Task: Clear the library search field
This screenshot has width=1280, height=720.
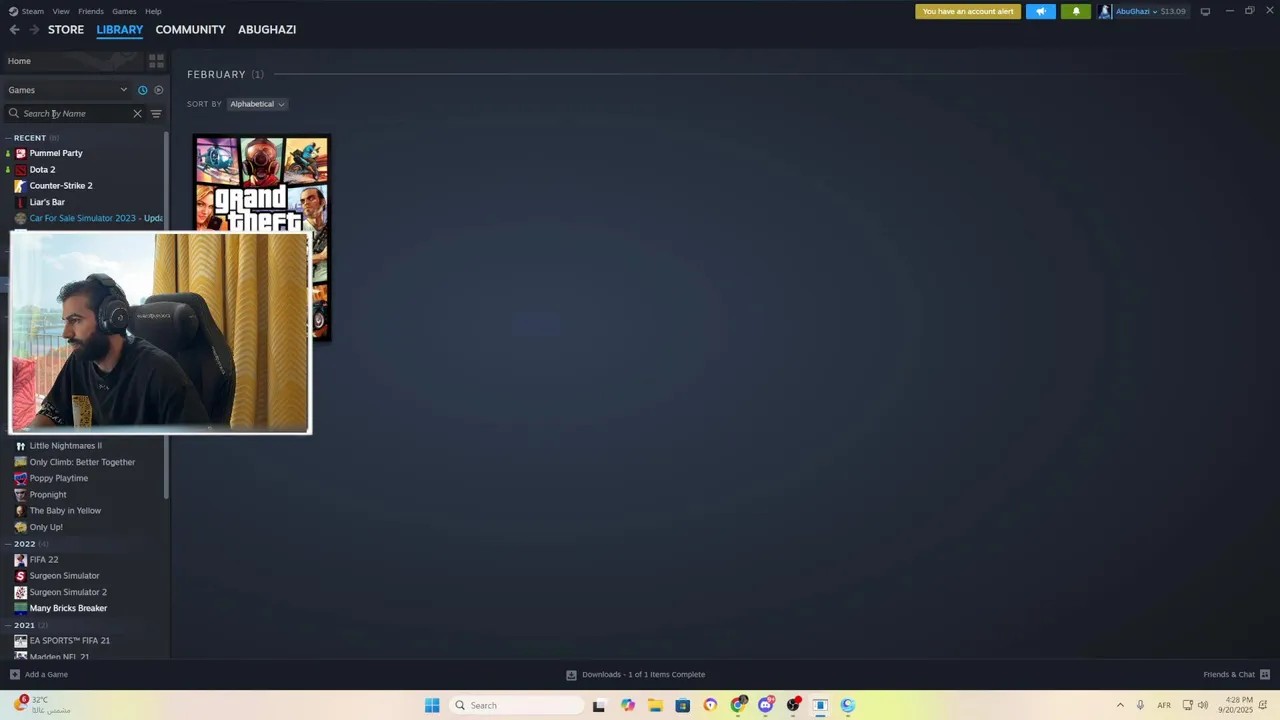Action: click(x=137, y=114)
